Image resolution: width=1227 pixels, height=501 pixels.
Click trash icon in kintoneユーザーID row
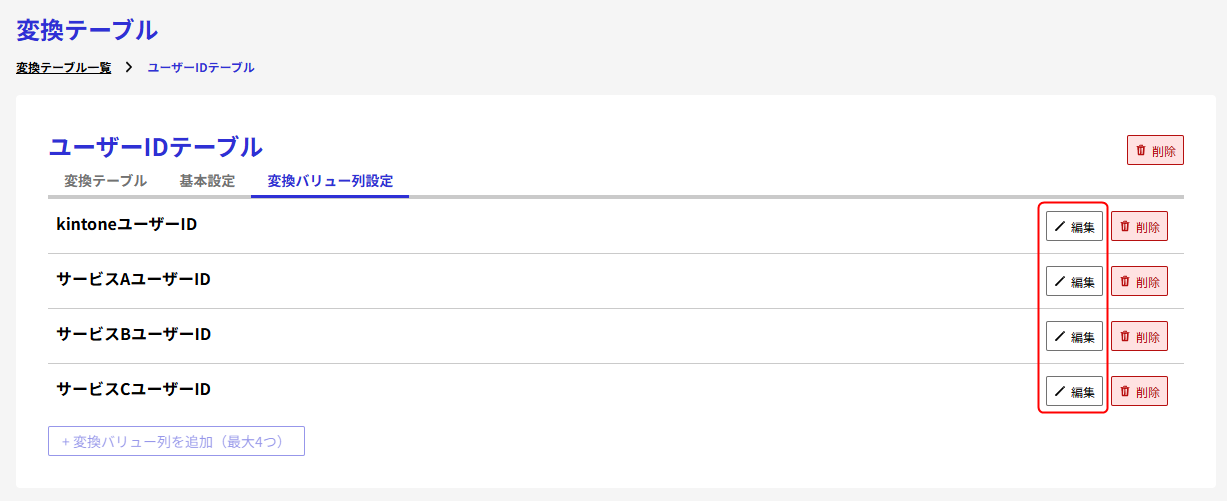pos(1125,227)
